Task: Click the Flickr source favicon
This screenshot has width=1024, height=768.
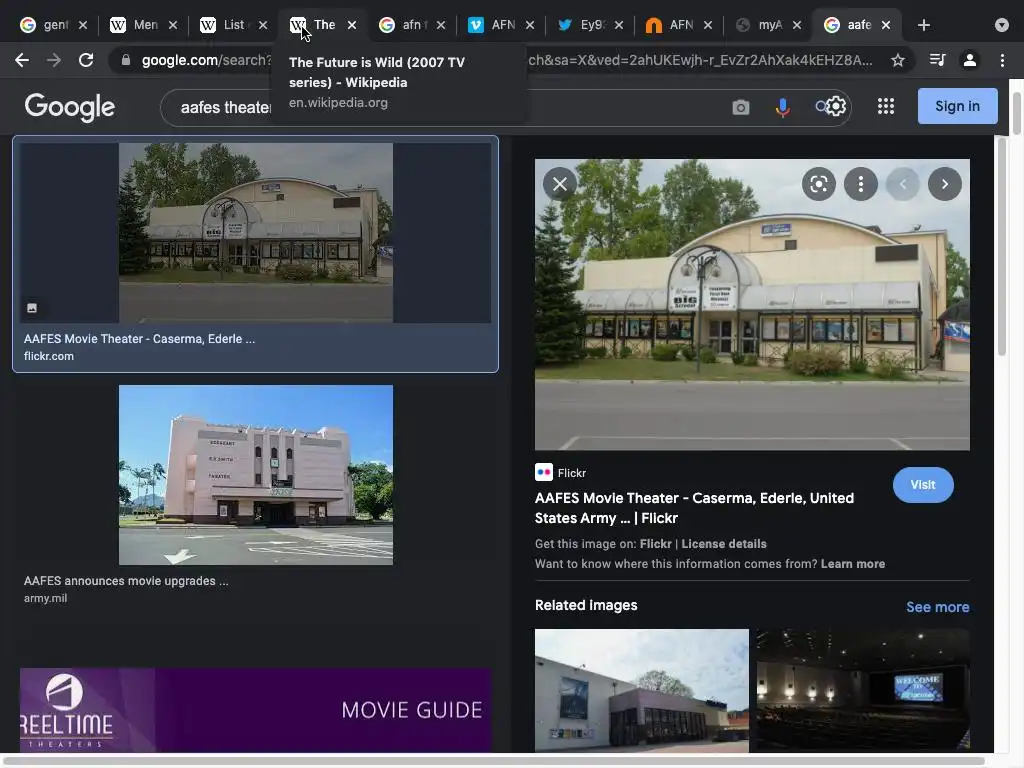Action: tap(543, 472)
